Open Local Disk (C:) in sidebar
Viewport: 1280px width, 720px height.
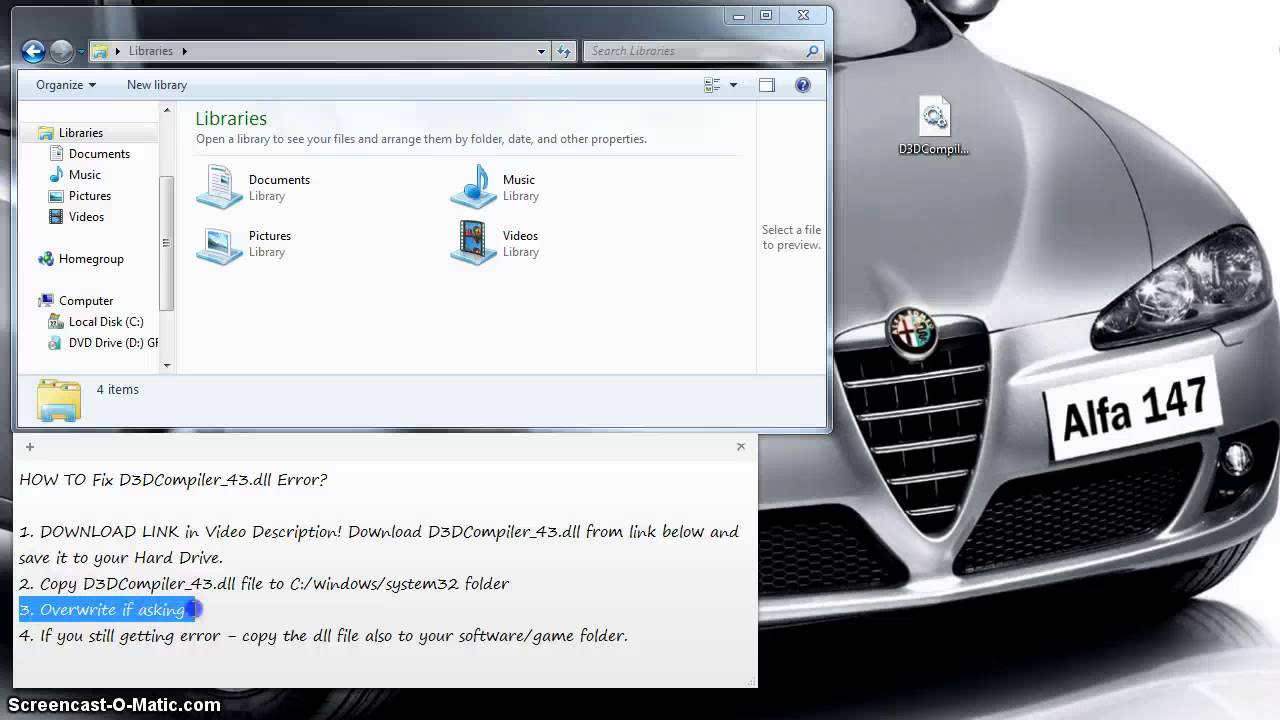(x=105, y=322)
